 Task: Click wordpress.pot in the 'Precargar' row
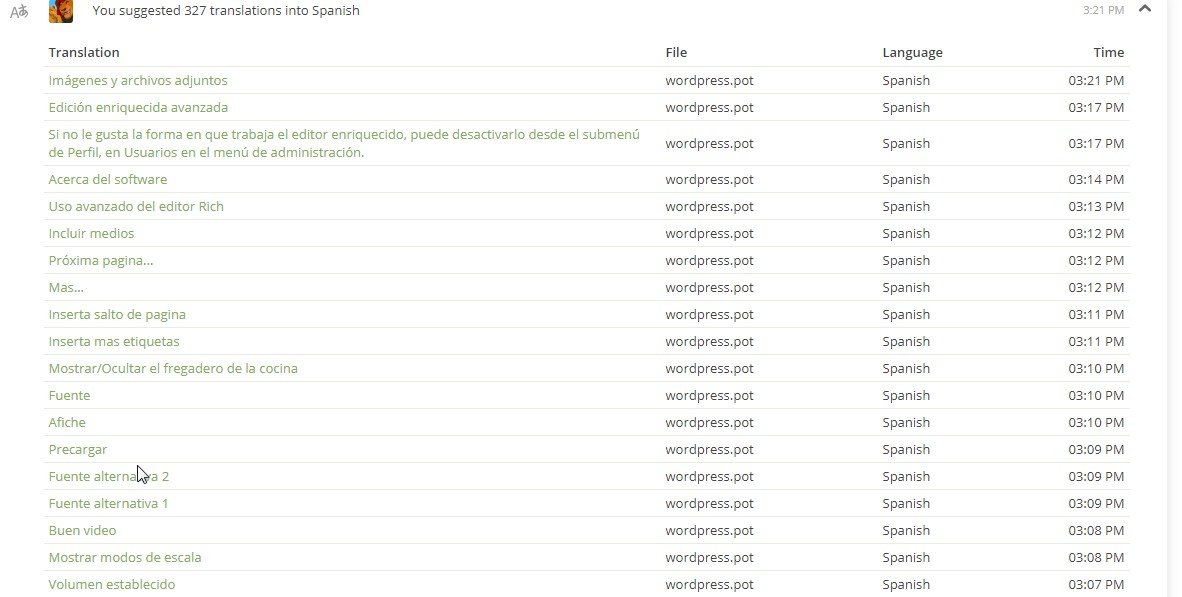709,450
